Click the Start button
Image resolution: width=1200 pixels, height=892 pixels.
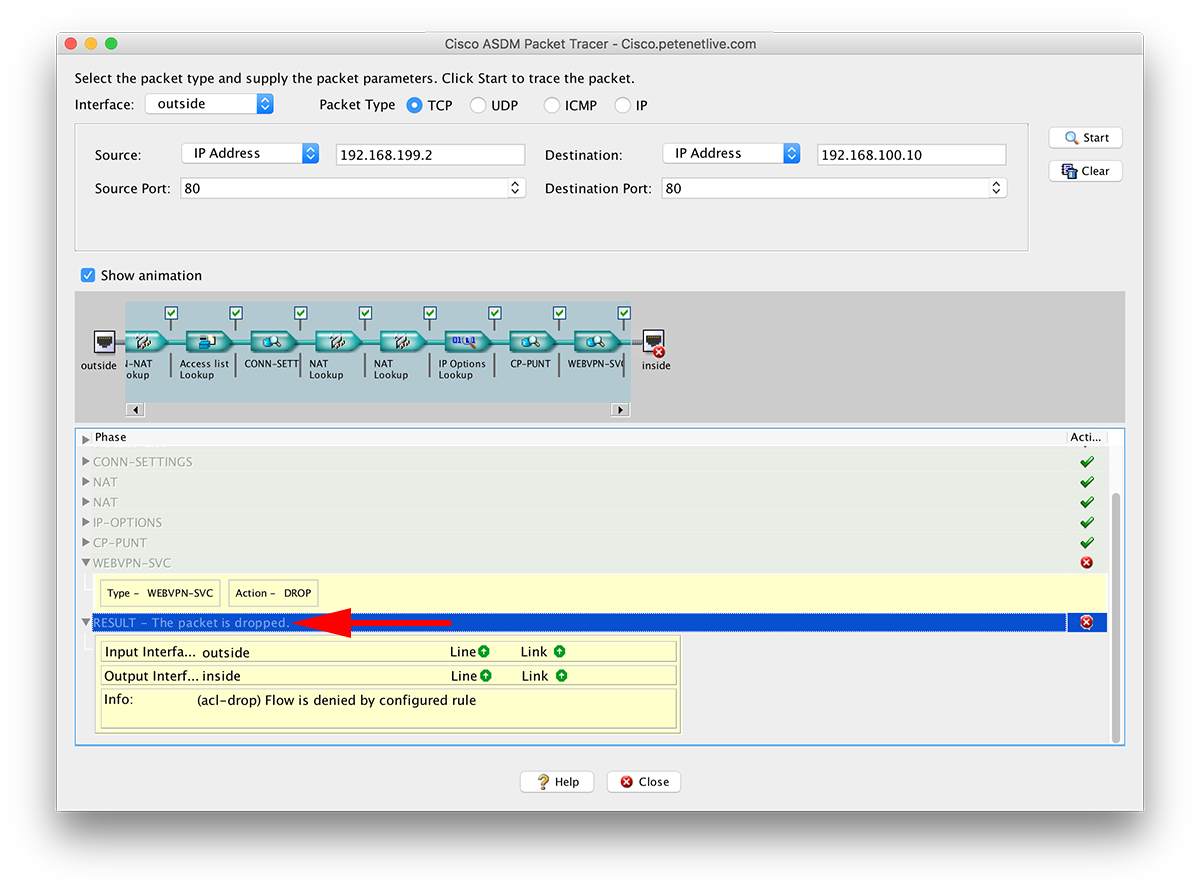1086,138
